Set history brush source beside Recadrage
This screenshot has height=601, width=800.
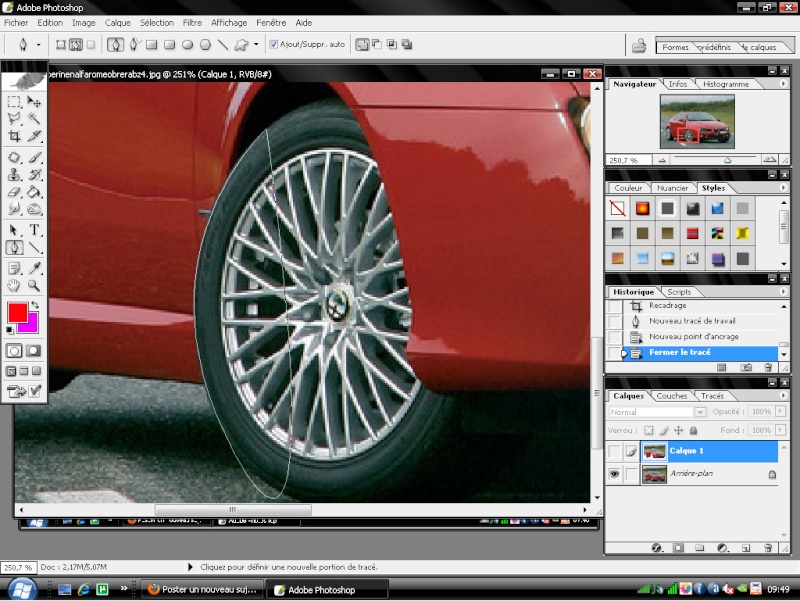tap(615, 306)
